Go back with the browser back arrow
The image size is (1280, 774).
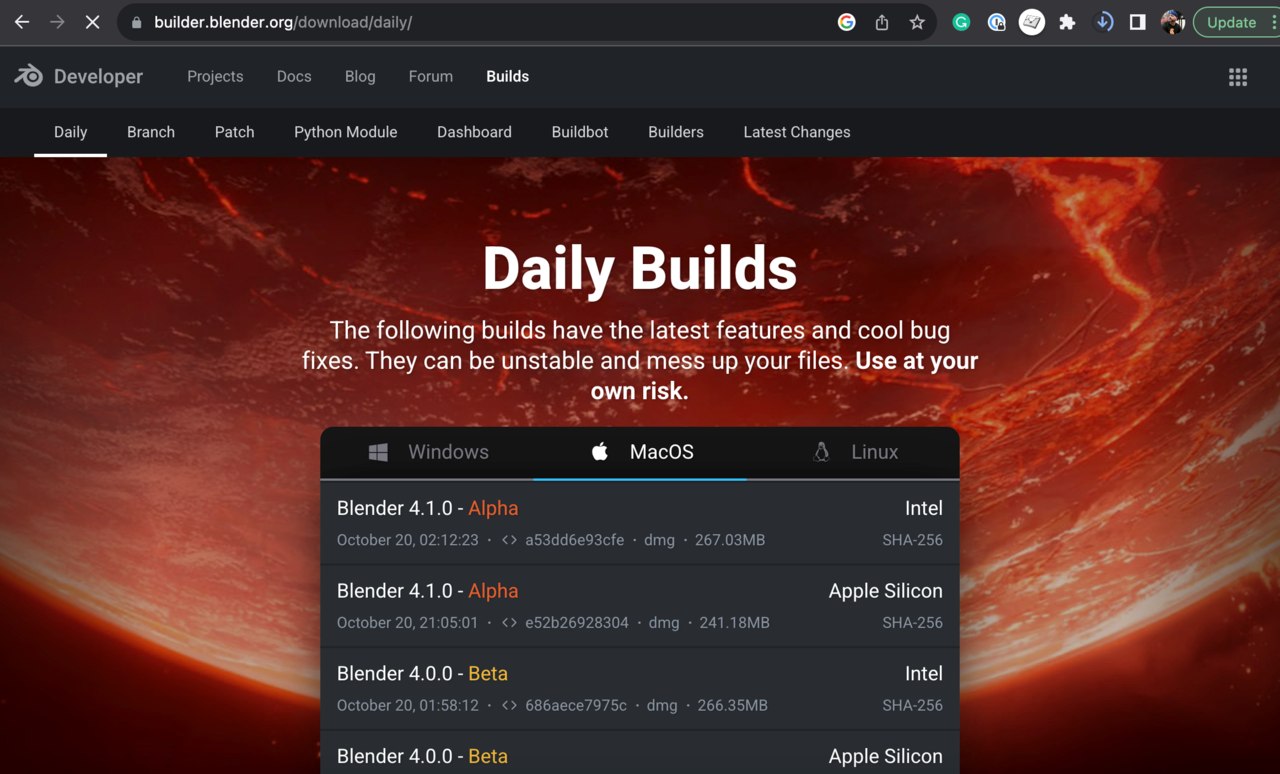click(x=22, y=22)
